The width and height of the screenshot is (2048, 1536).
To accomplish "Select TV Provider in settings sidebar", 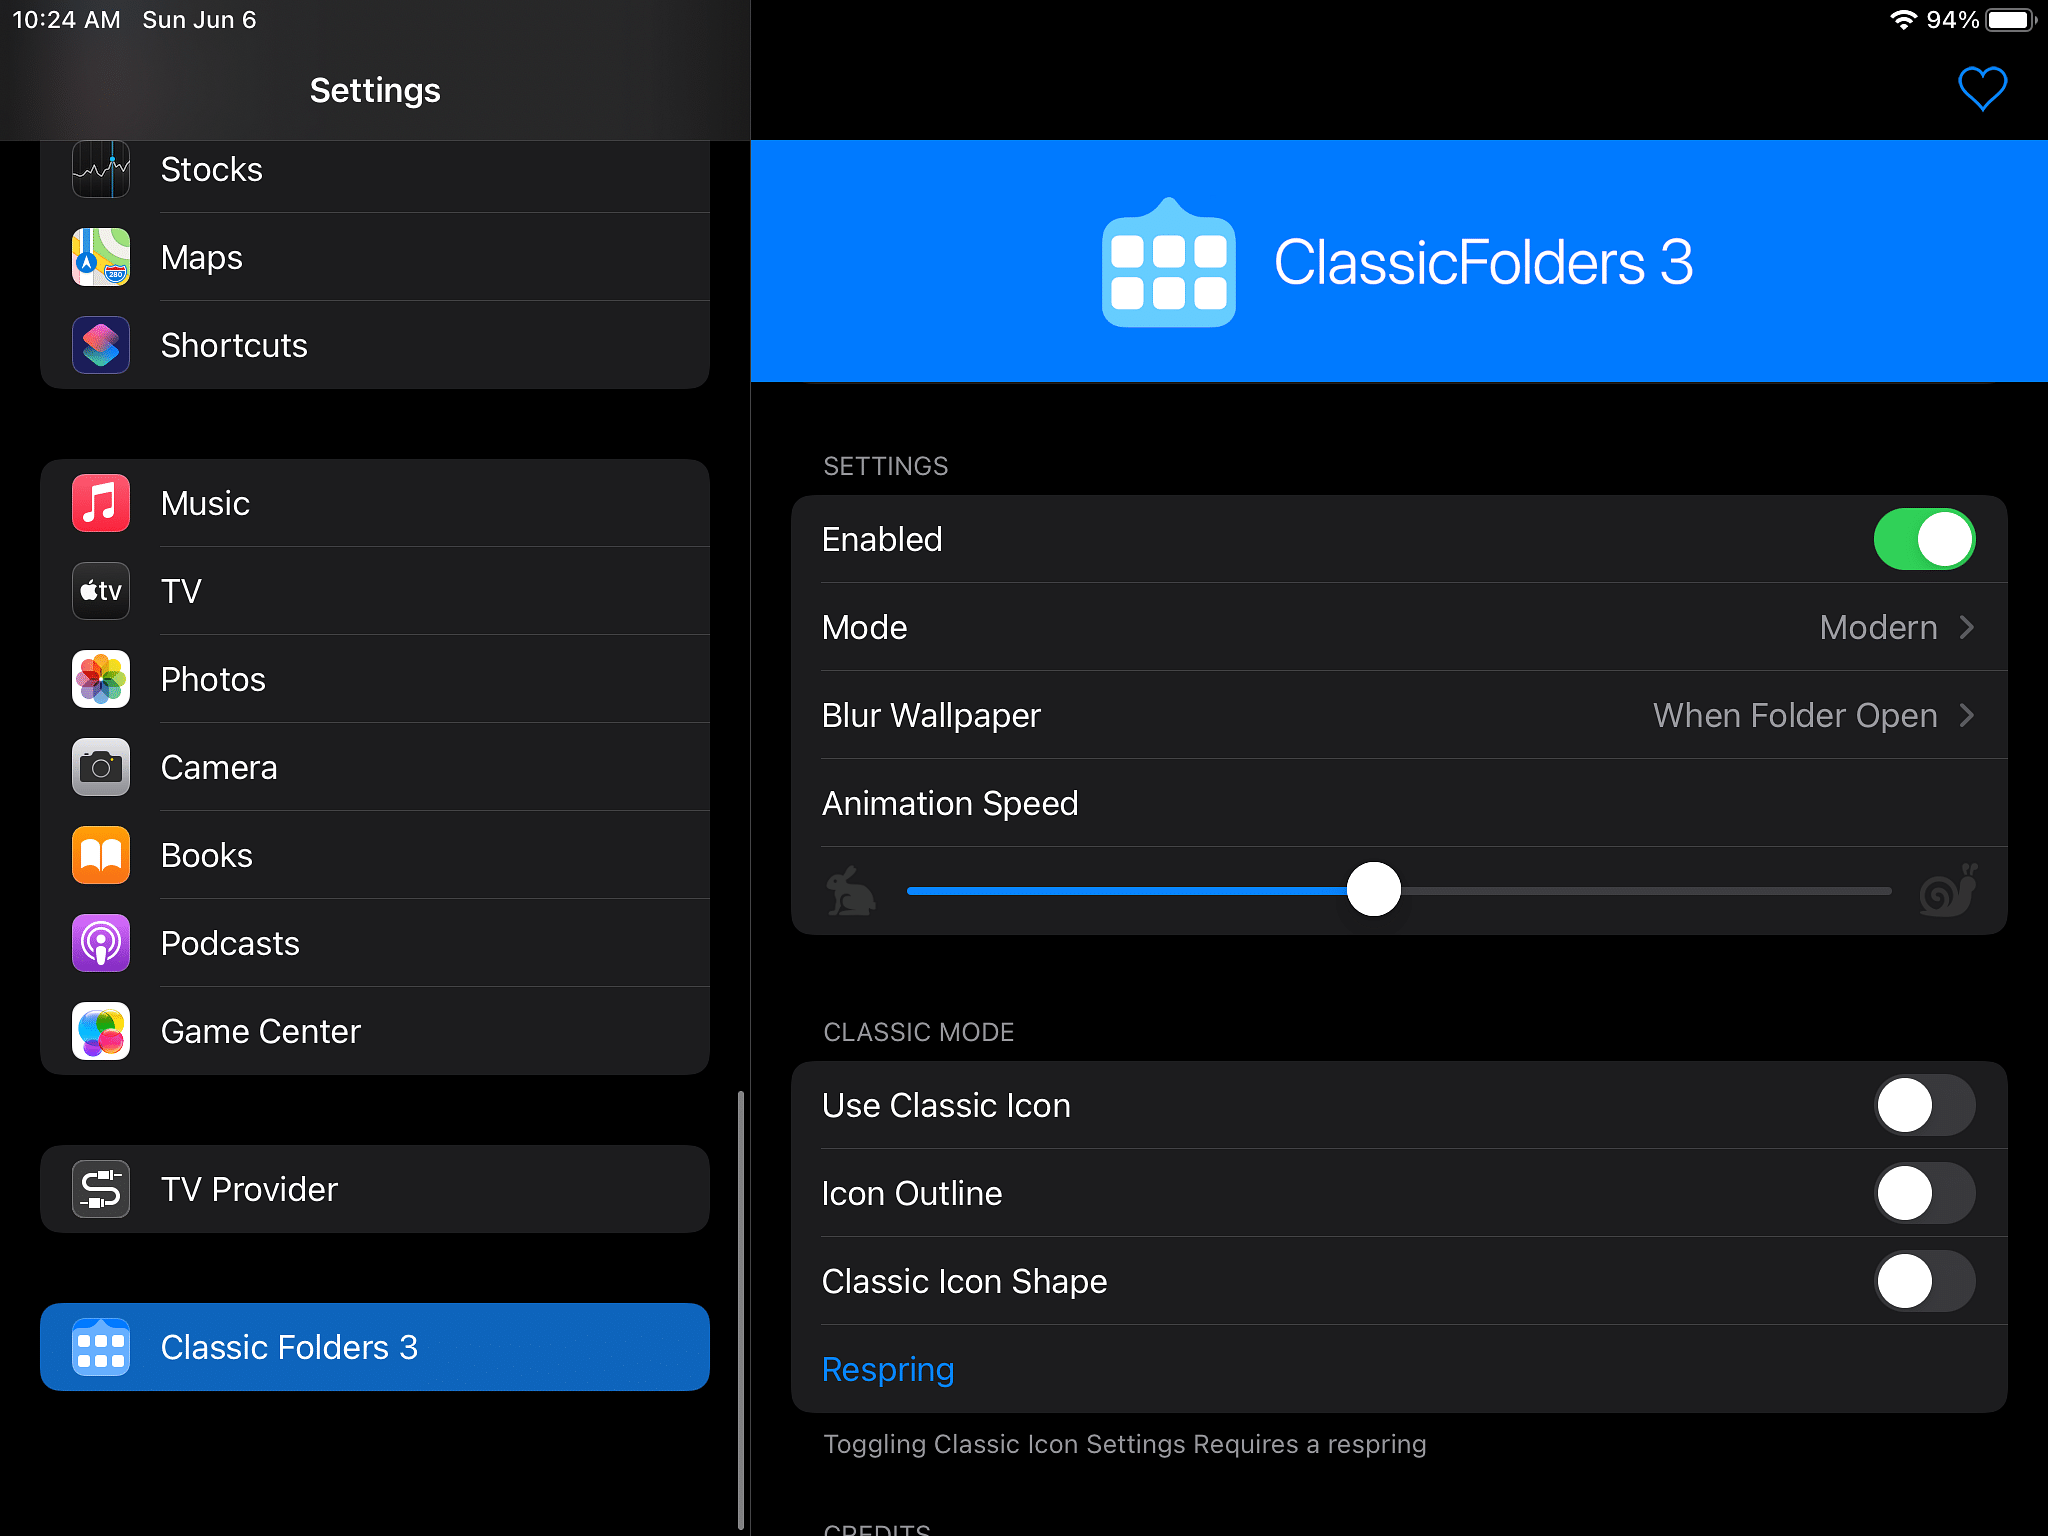I will pyautogui.click(x=374, y=1189).
